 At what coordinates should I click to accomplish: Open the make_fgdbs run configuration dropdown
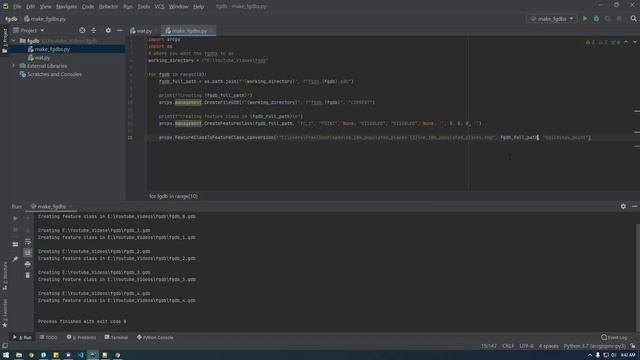[552, 19]
